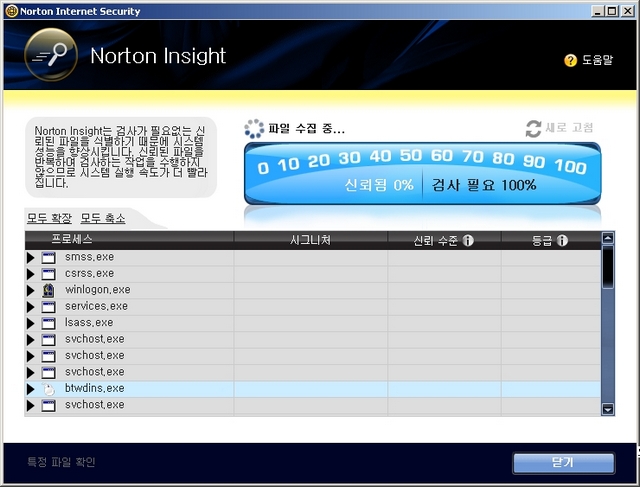This screenshot has height=487, width=640.
Task: Click the 프로세스 column header
Action: click(x=129, y=240)
